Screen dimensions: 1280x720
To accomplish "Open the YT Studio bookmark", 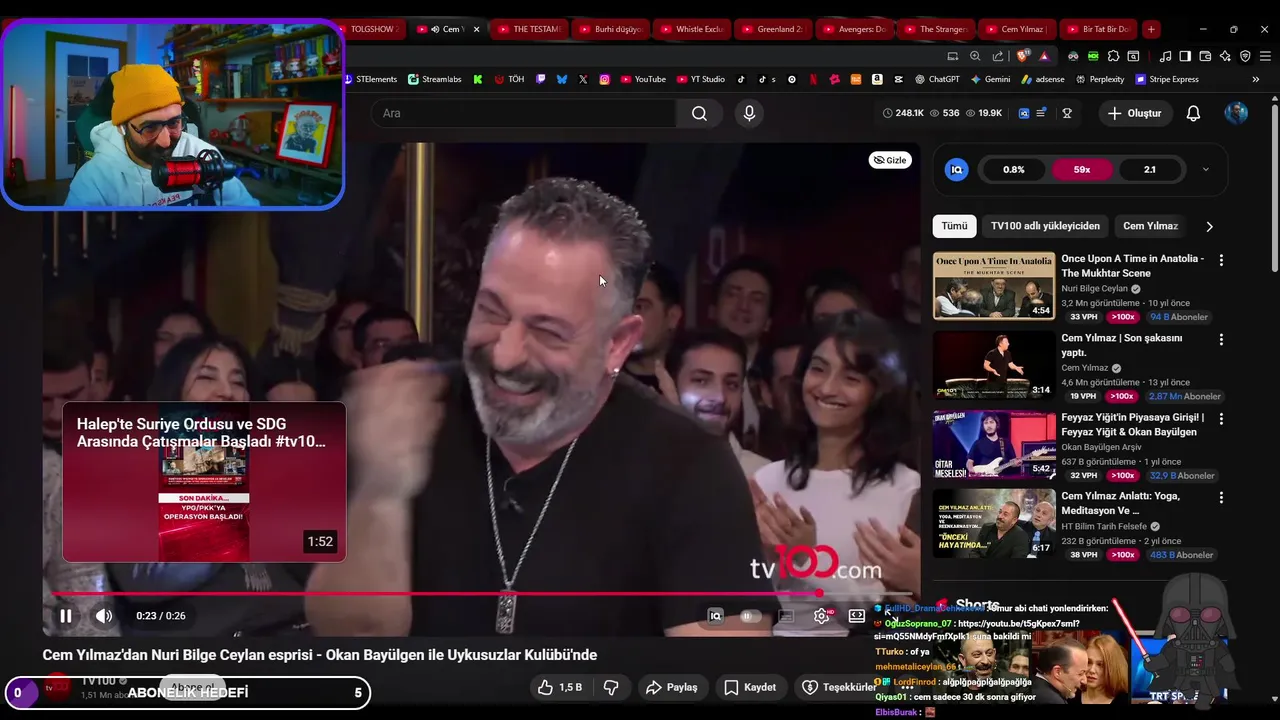I will point(700,79).
